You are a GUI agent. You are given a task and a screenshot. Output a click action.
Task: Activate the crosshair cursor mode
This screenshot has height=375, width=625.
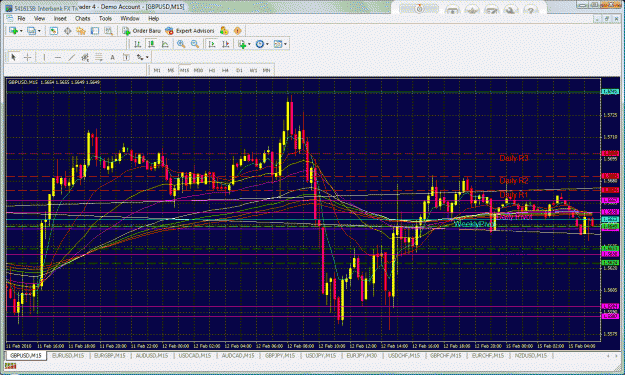click(x=28, y=57)
